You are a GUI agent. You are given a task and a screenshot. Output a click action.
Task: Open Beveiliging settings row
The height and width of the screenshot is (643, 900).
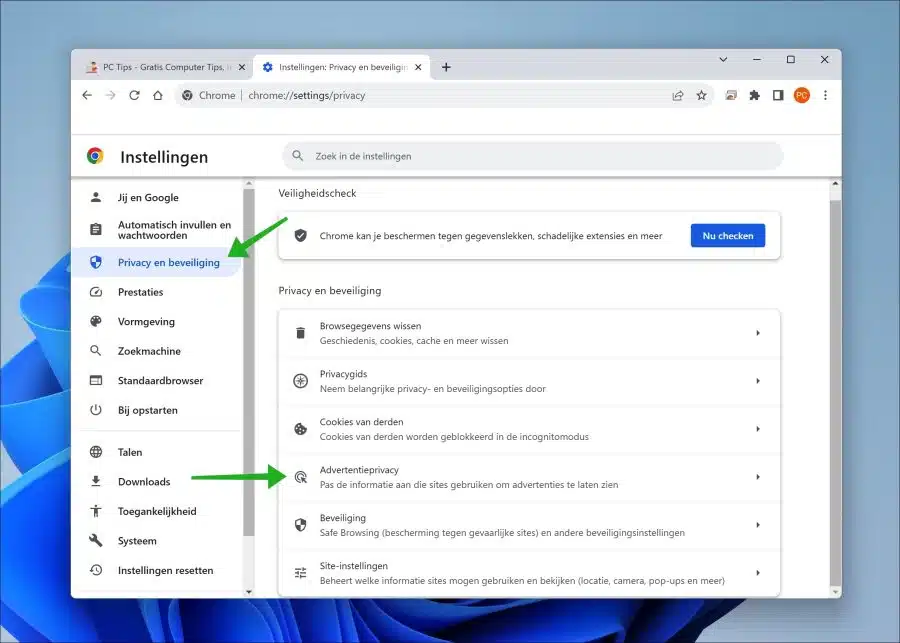point(529,525)
